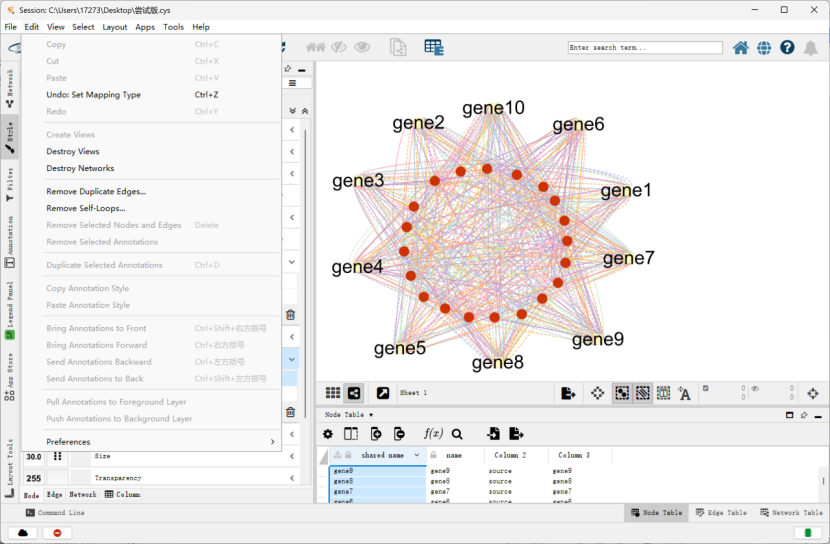
Task: Open the Layout Tools side panel tab
Action: (x=10, y=468)
